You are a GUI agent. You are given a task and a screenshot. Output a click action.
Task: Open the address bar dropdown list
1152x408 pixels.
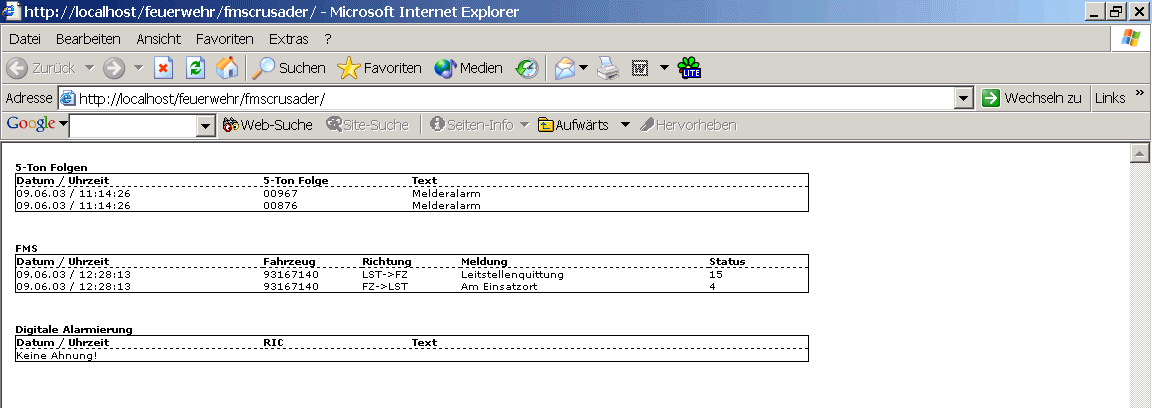tap(963, 98)
